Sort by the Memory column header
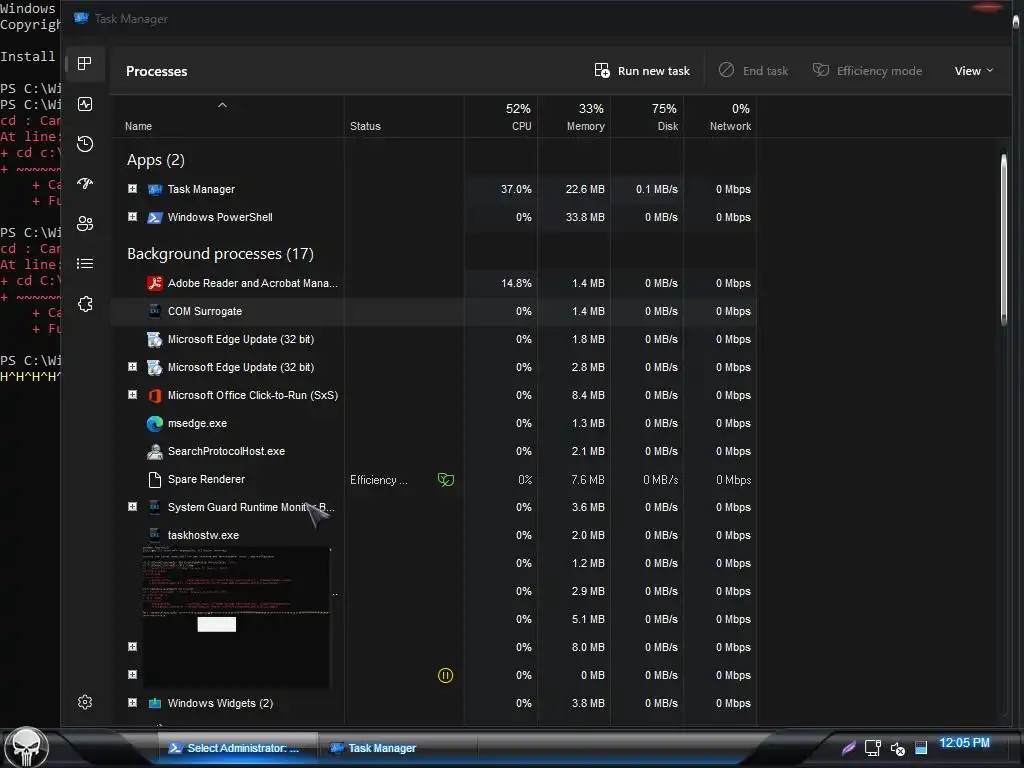This screenshot has width=1024, height=768. [x=575, y=117]
